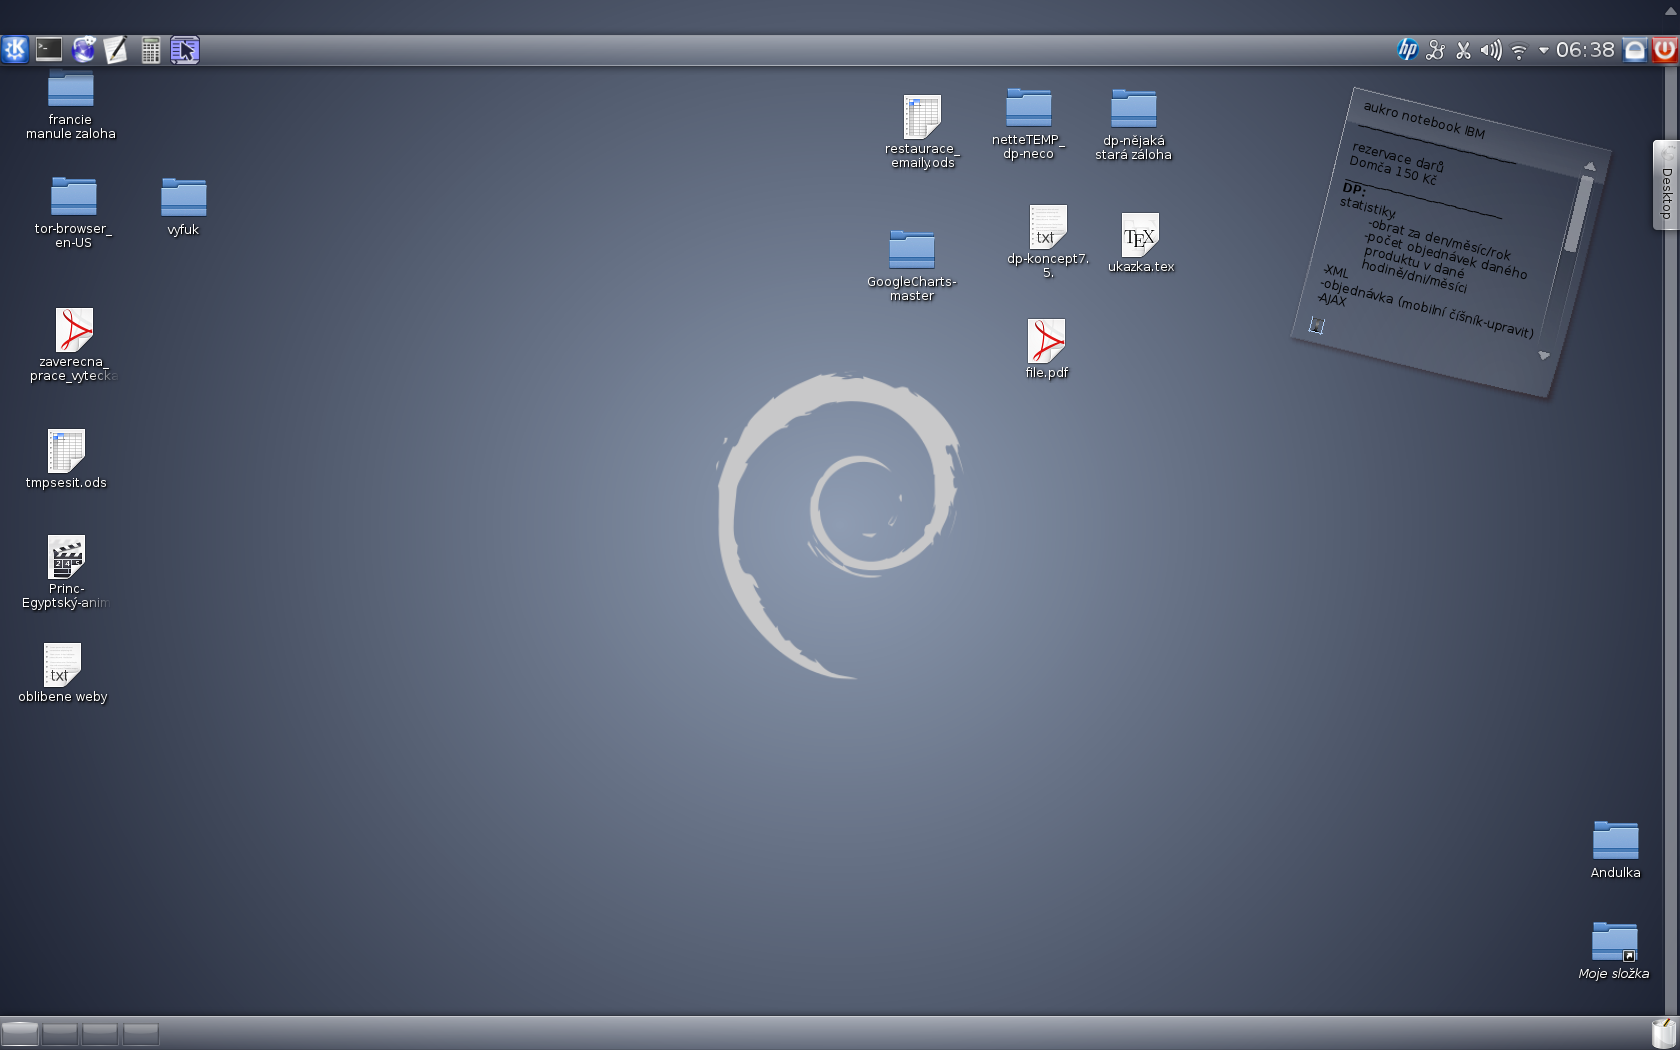Open the HP tray icon
This screenshot has width=1680, height=1050.
coord(1408,49)
